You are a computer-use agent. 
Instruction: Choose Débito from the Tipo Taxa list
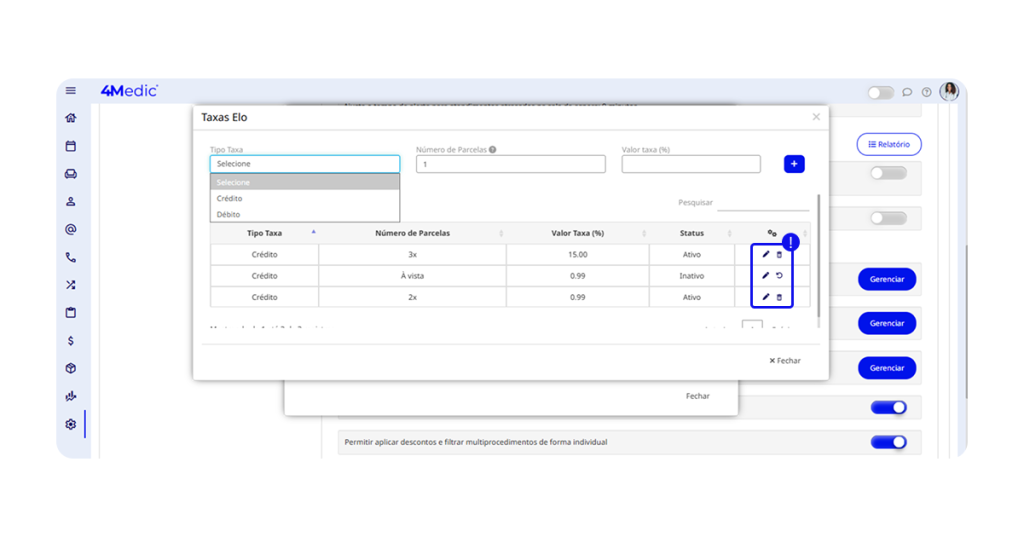pyautogui.click(x=229, y=214)
